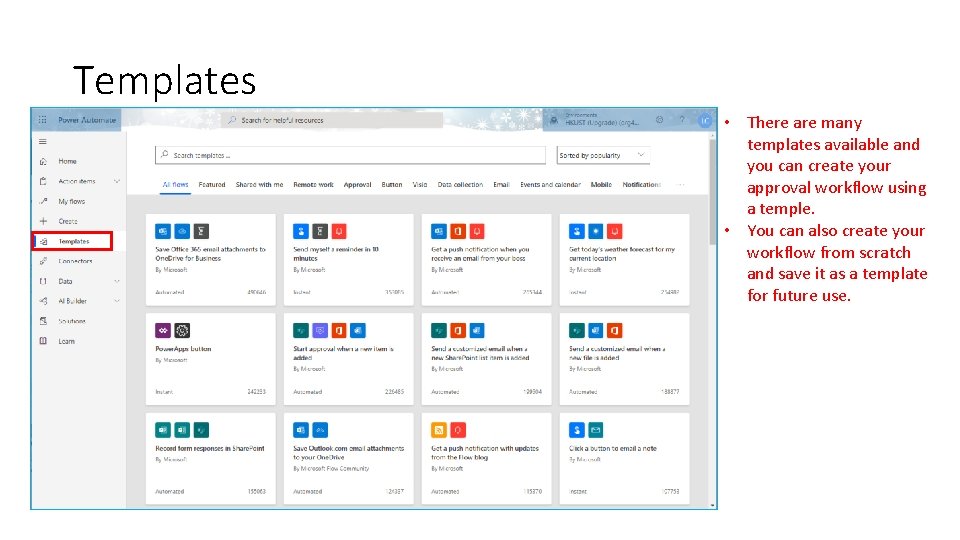Click the Learn book icon
The width and height of the screenshot is (960, 540).
(x=43, y=341)
